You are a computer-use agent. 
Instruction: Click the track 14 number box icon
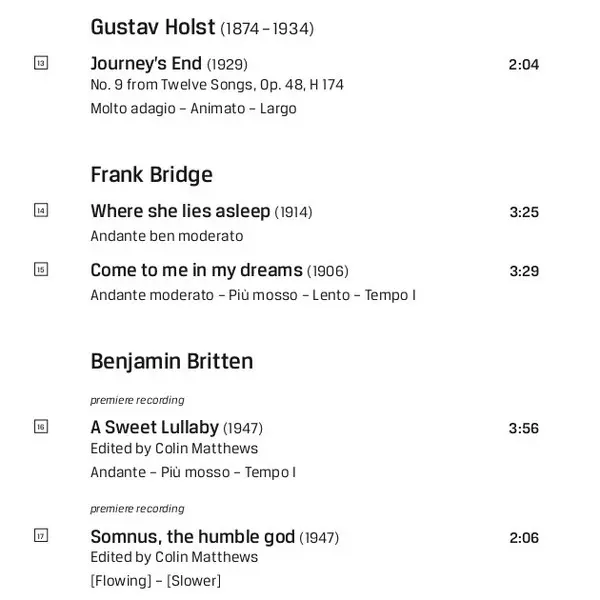41,210
